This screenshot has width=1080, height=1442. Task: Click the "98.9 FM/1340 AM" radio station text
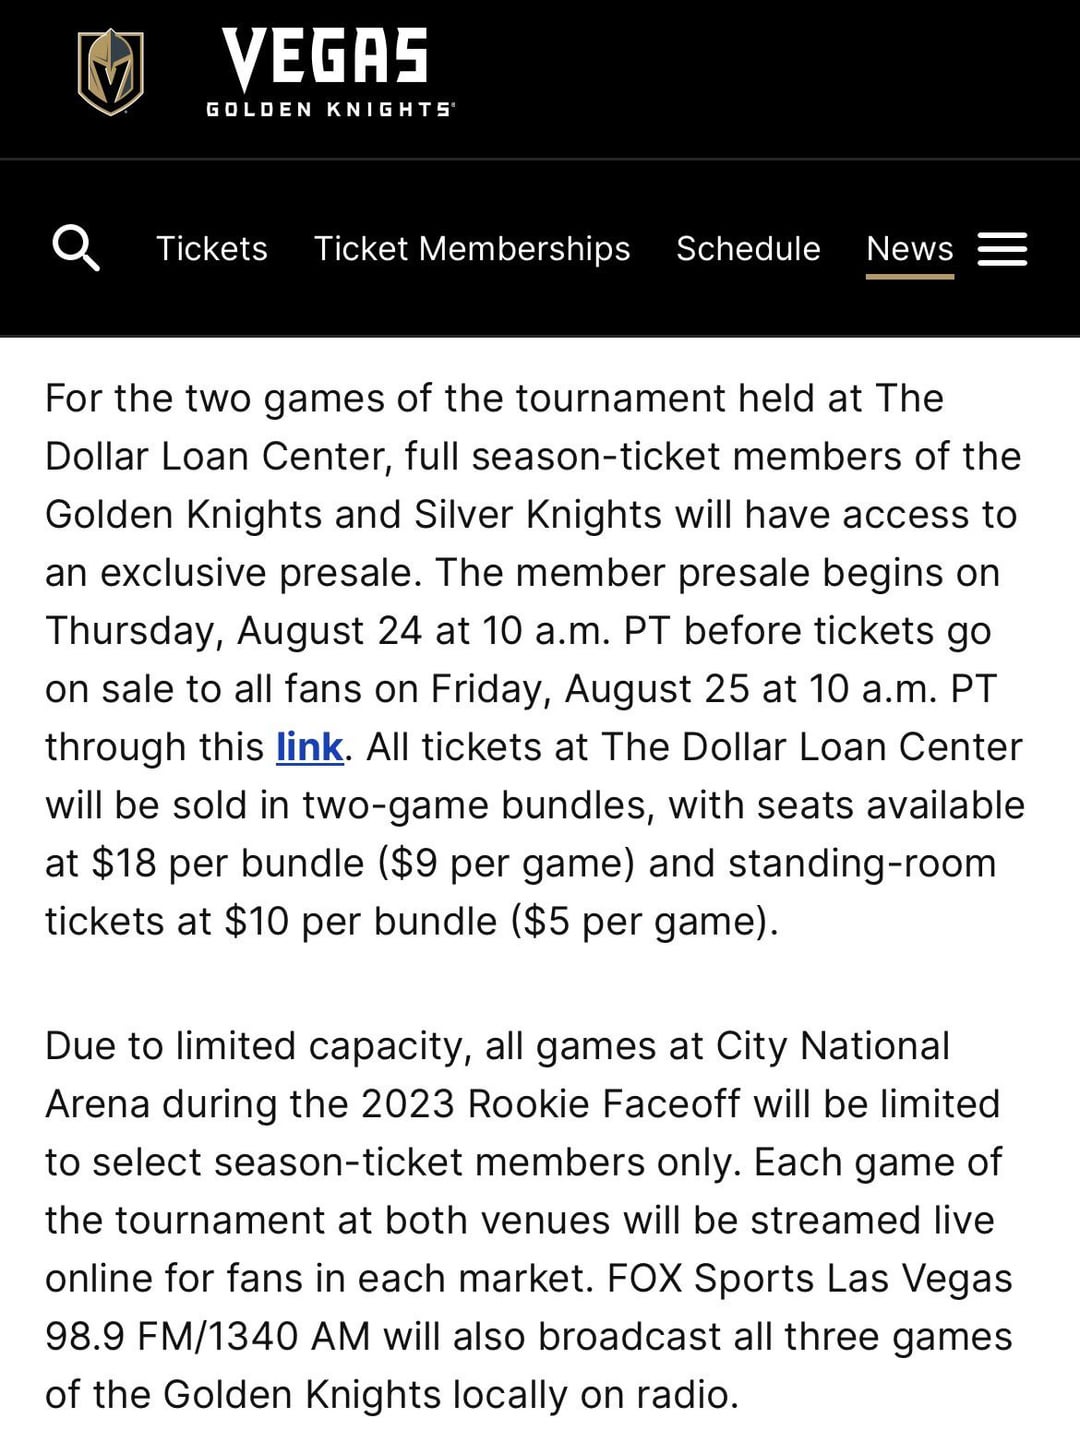tap(207, 1336)
